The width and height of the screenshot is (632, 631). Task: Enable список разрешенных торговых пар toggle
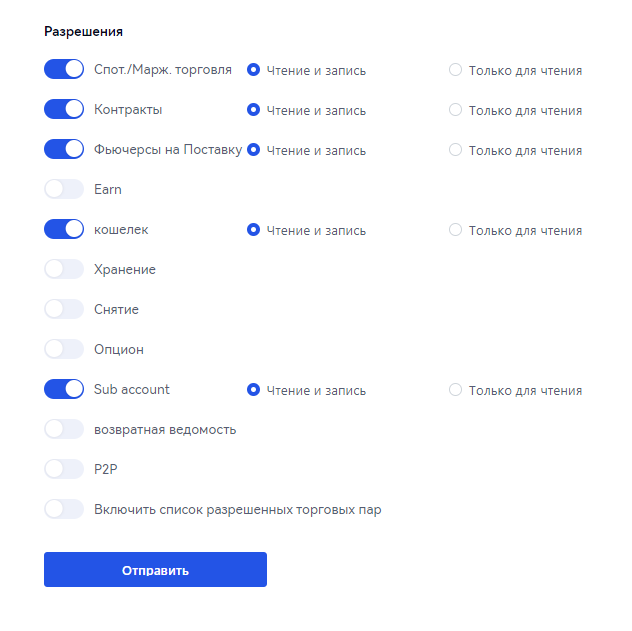point(64,509)
